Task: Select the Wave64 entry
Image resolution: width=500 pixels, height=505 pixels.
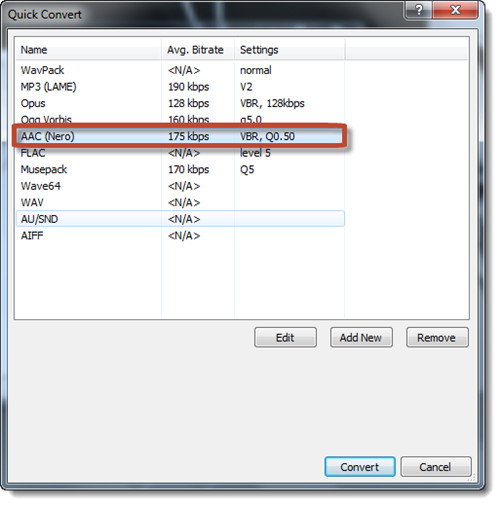Action: (x=180, y=186)
